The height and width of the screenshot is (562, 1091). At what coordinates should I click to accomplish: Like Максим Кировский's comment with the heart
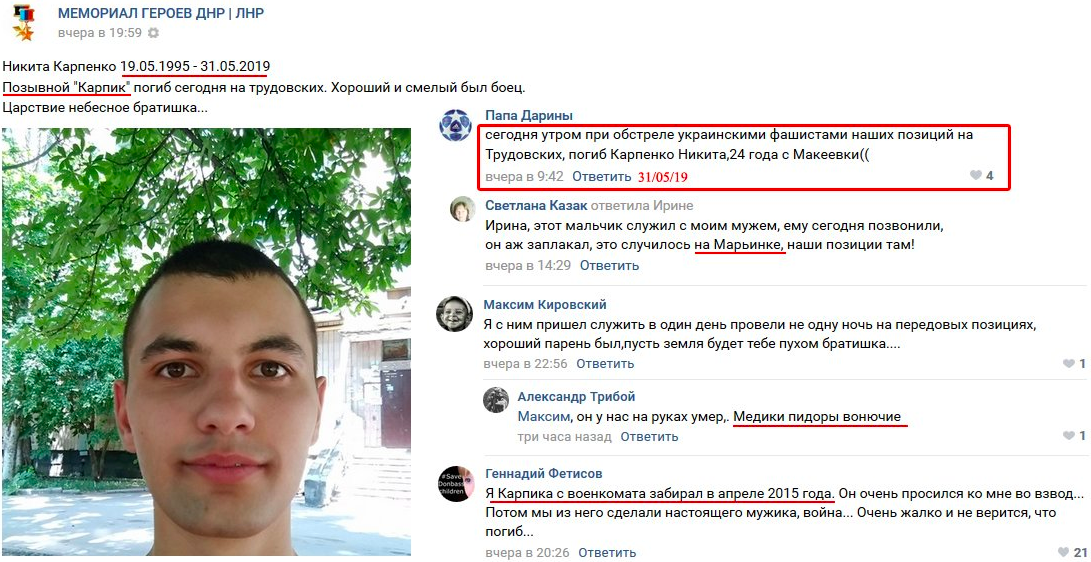1068,364
